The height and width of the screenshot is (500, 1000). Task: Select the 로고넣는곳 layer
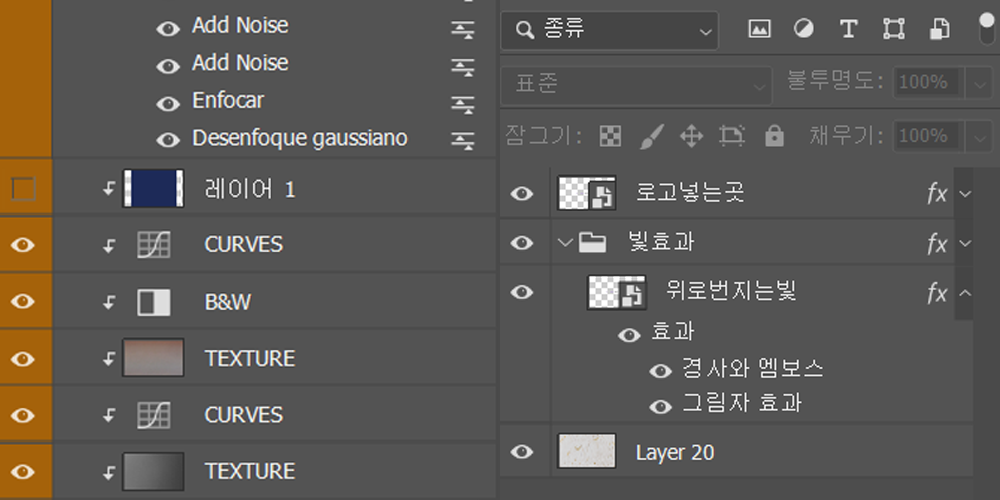pyautogui.click(x=690, y=193)
